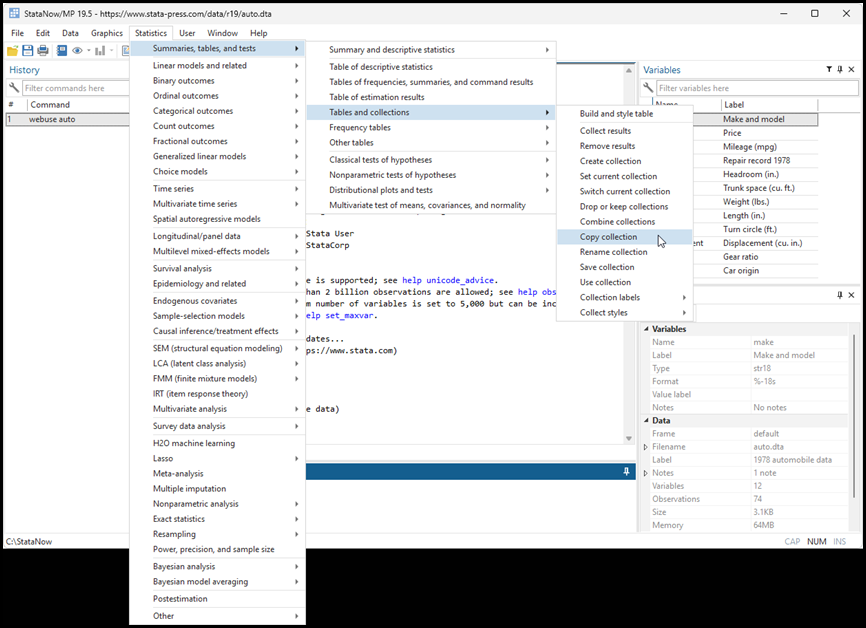Viewport: 866px width, 628px height.
Task: Open the Graphics menu
Action: click(107, 33)
